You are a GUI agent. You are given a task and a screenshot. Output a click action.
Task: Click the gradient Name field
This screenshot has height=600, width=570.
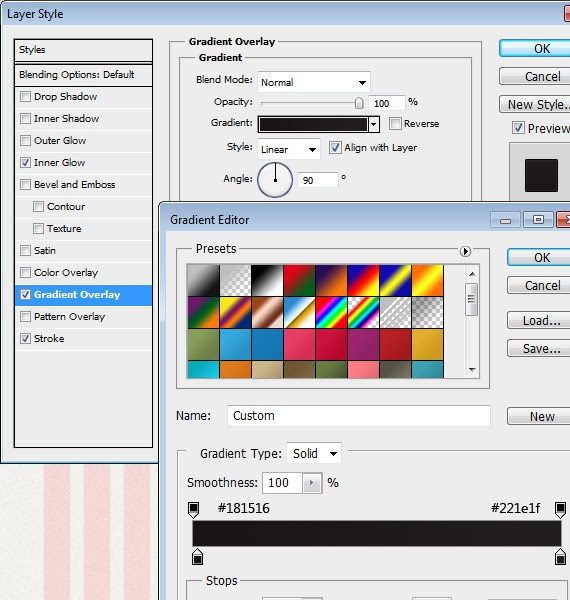coord(359,416)
